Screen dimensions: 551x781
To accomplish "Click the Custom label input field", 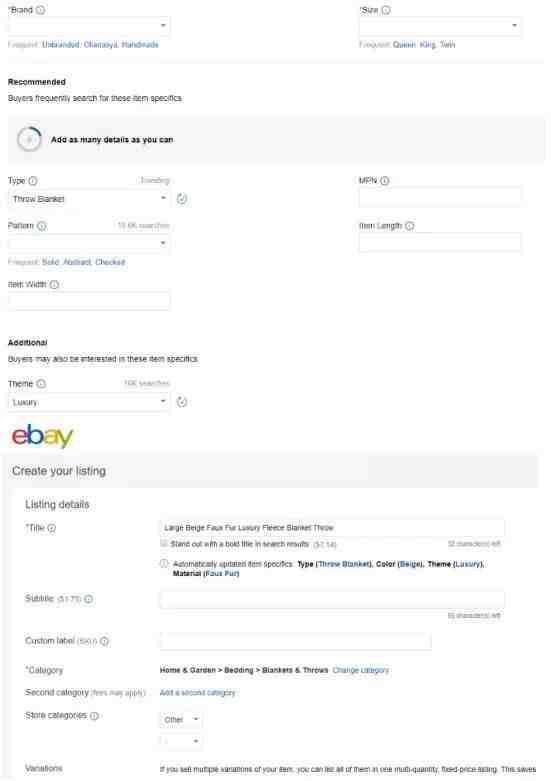I will 296,642.
